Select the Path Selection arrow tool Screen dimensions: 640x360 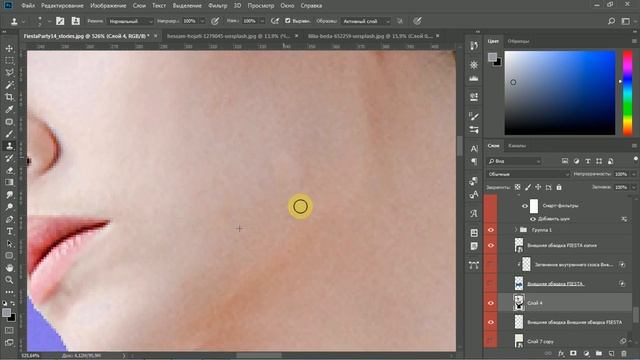(9, 244)
